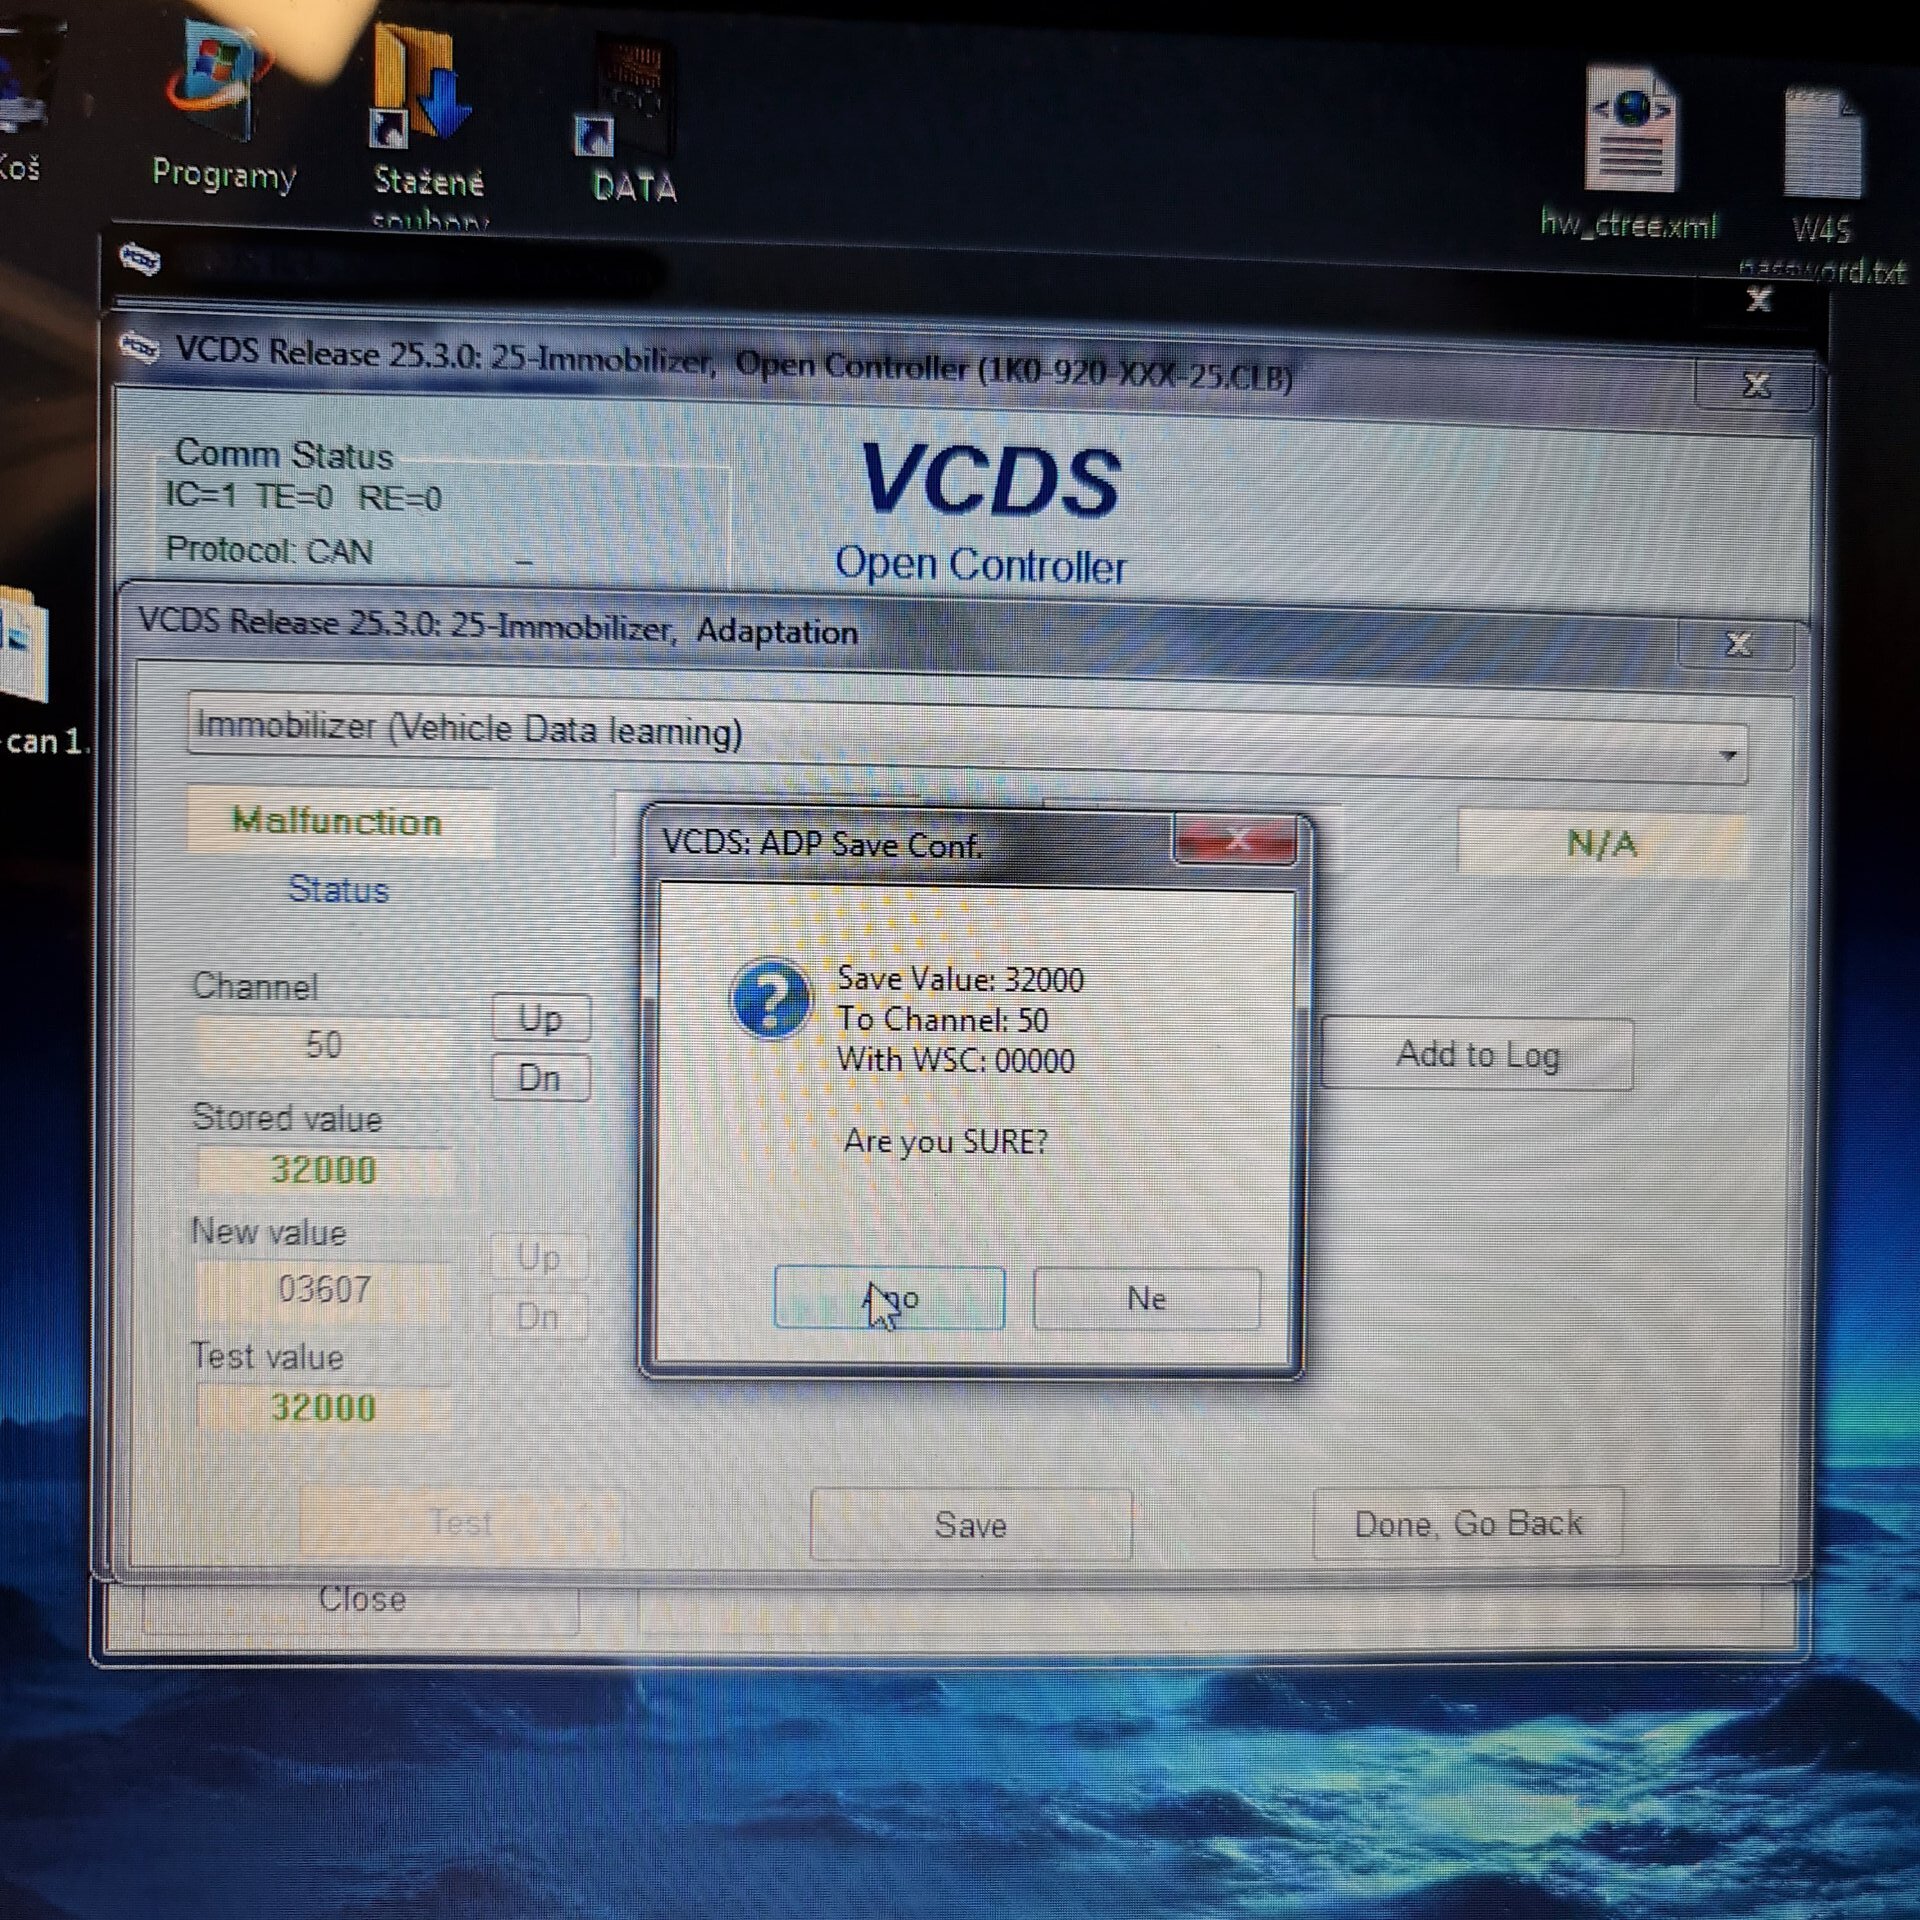
Task: Click the IC=1 TE=0 RE=0 status text
Action: click(x=303, y=496)
